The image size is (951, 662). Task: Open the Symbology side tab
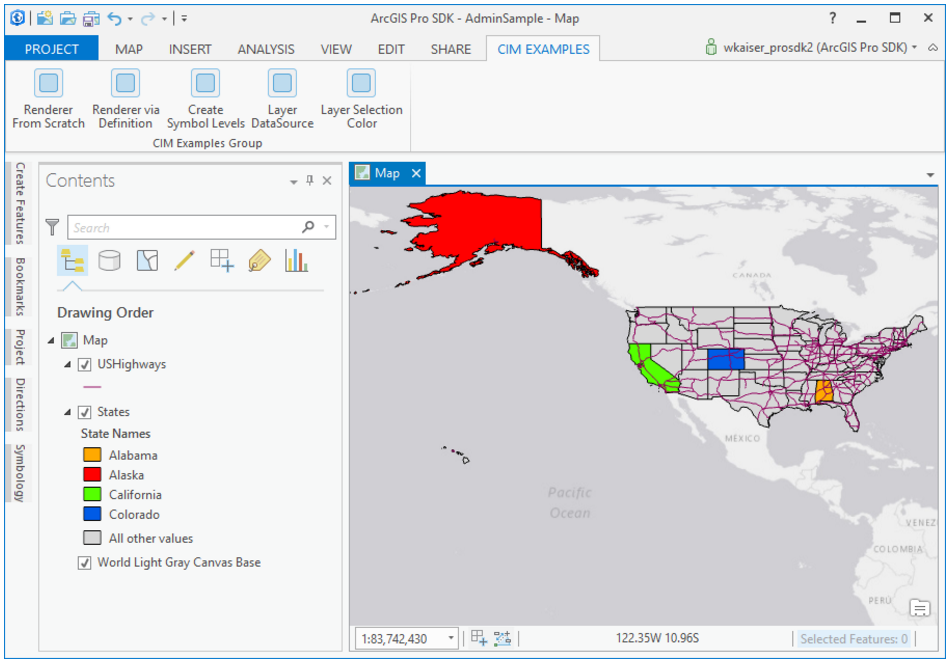tap(19, 473)
